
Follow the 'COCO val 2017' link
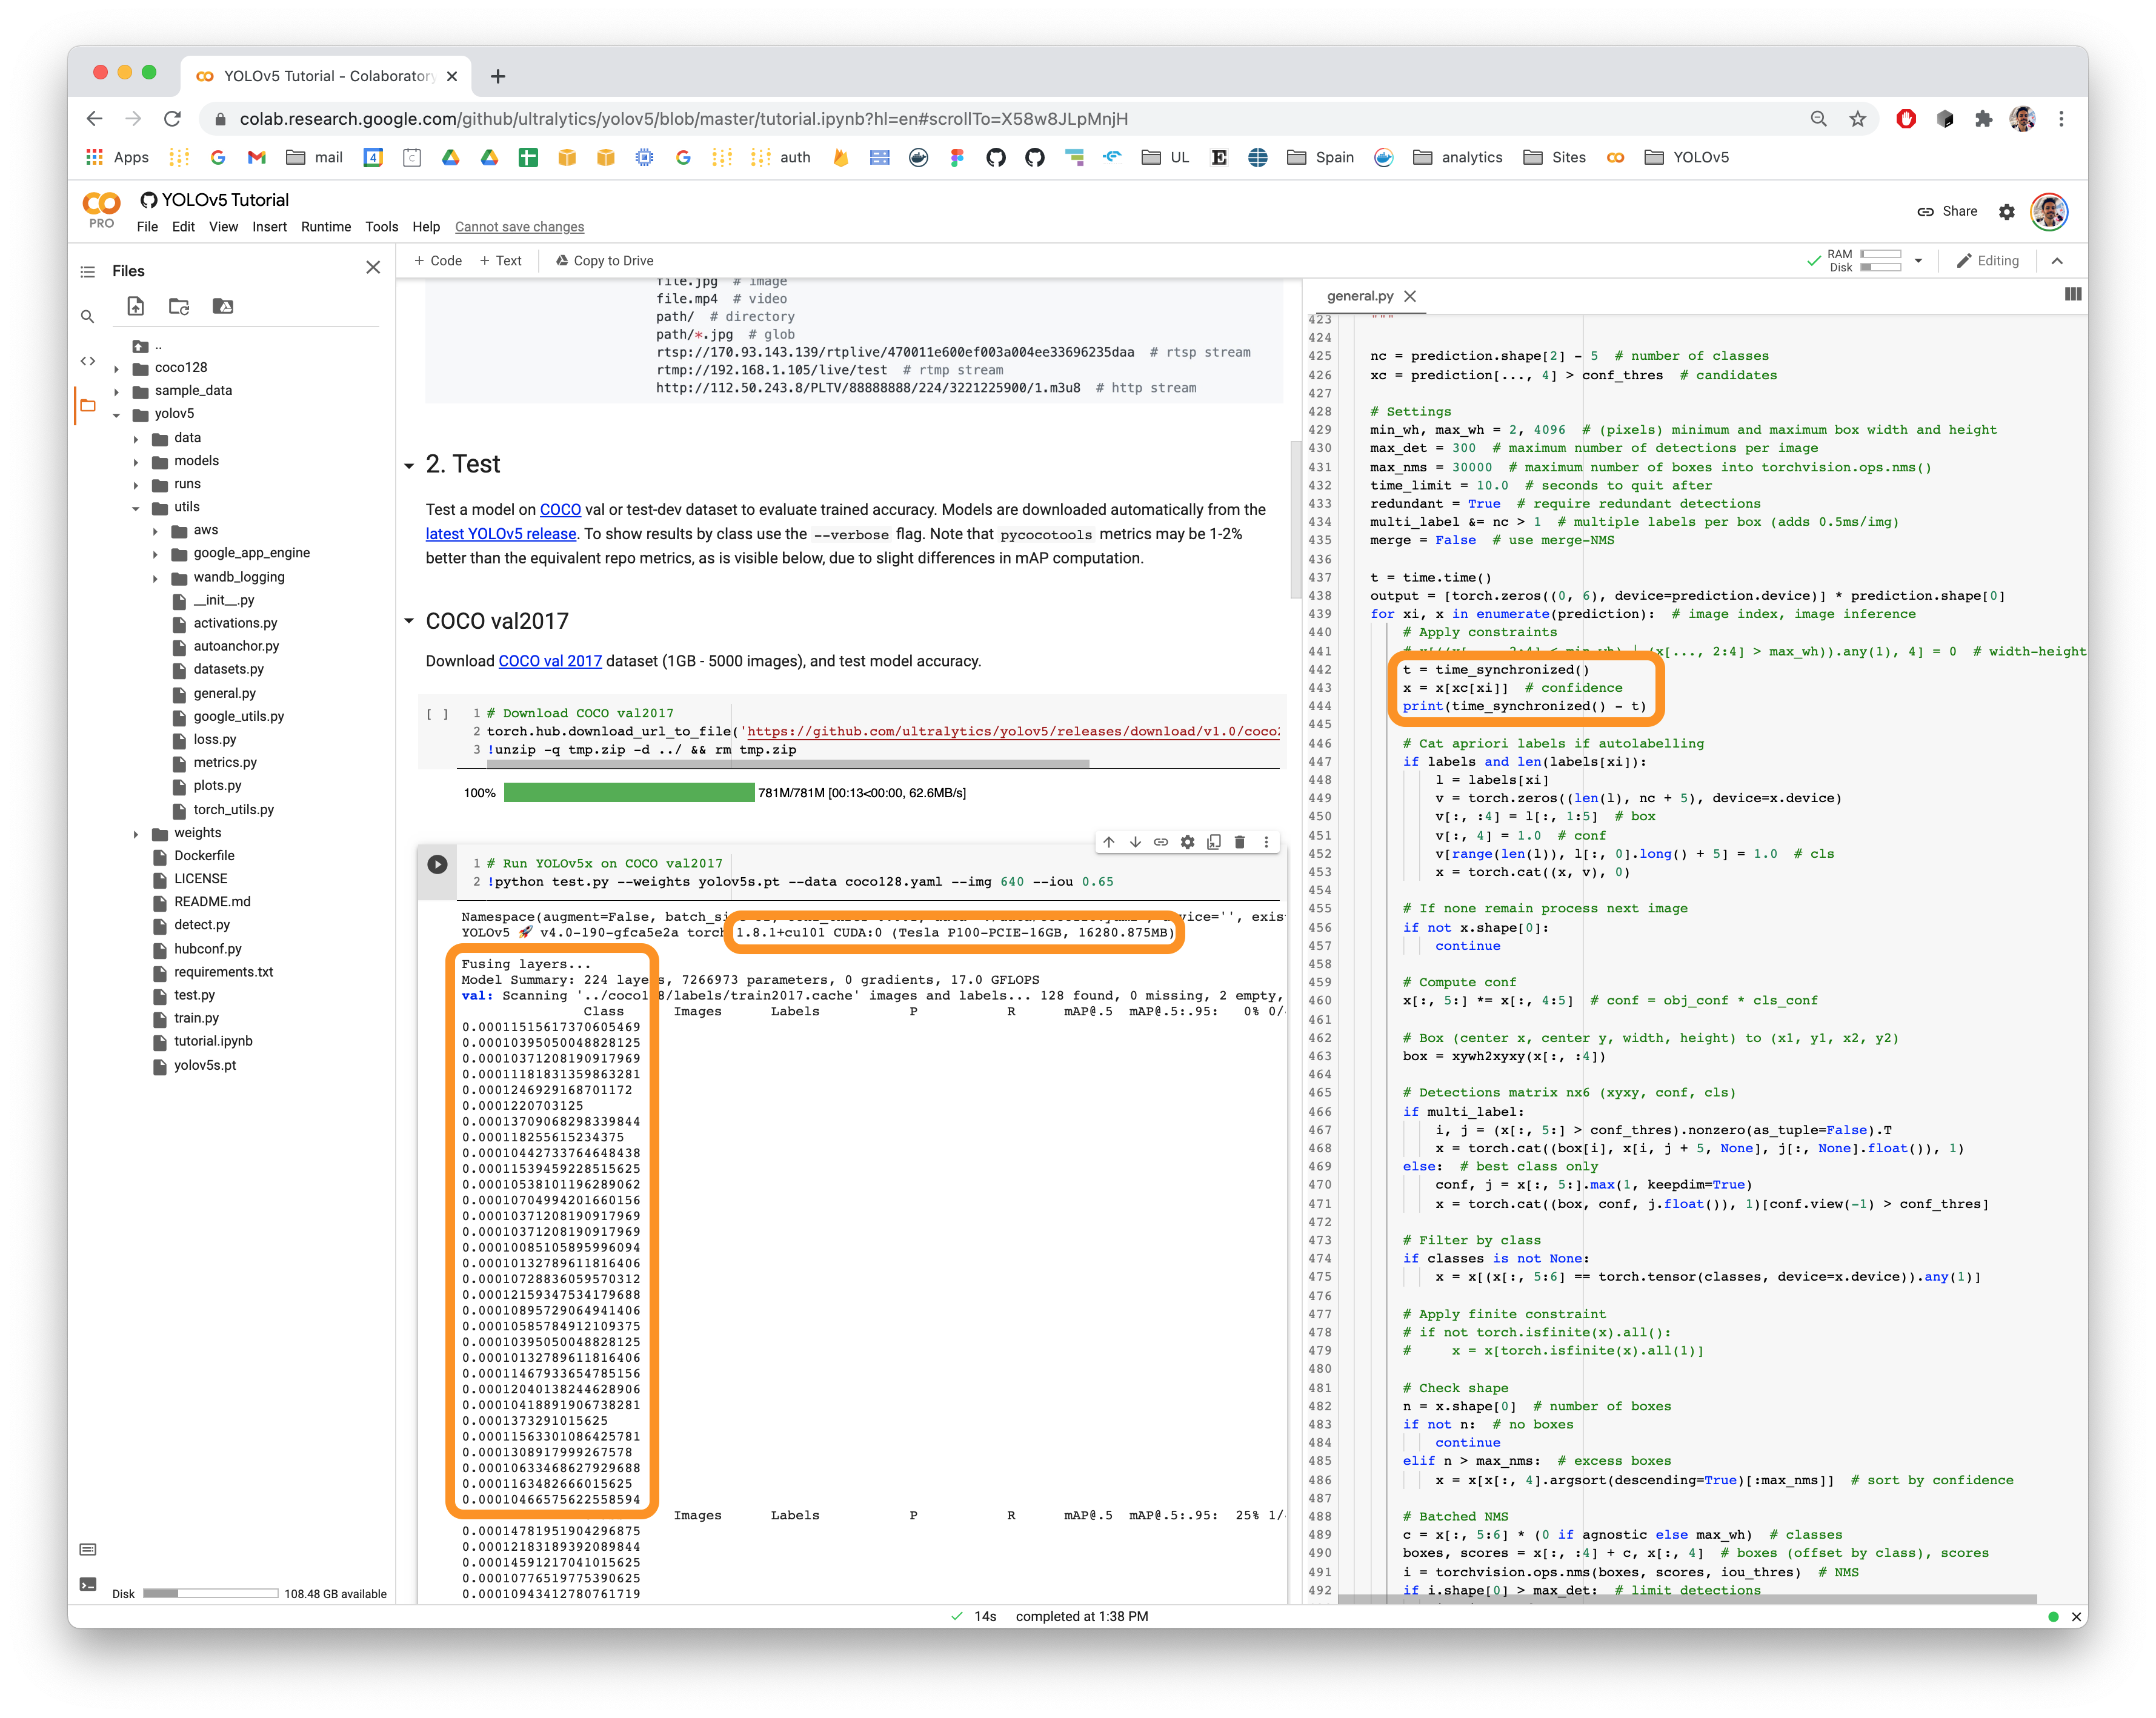(x=550, y=661)
